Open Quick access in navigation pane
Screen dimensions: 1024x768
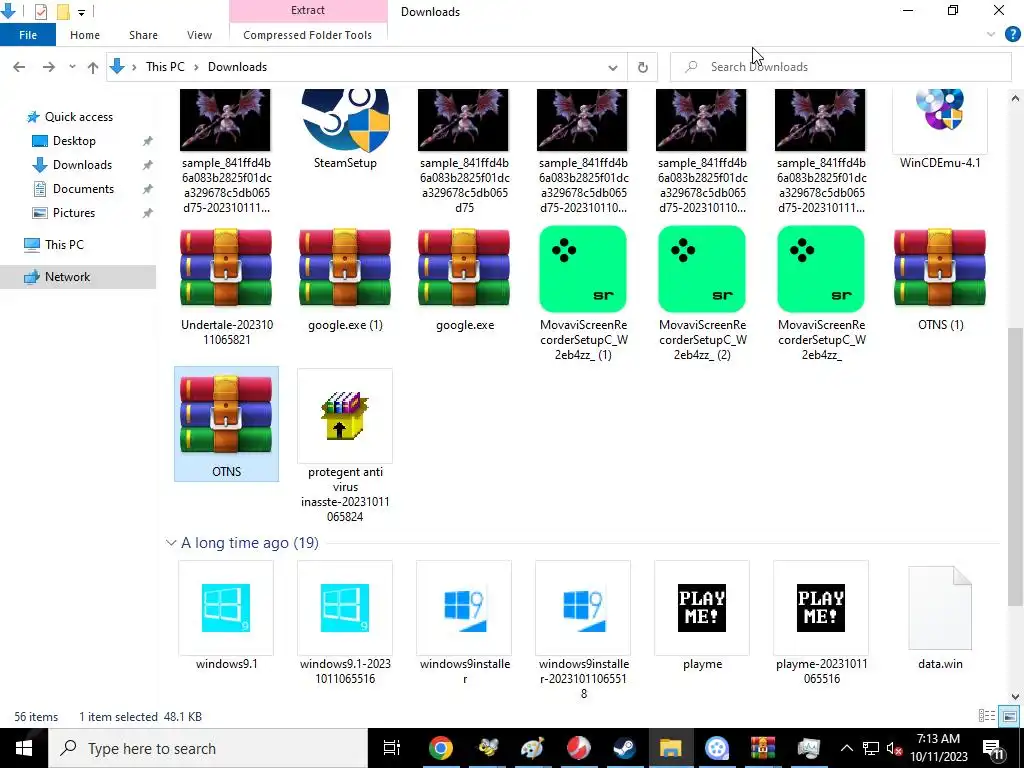78,117
